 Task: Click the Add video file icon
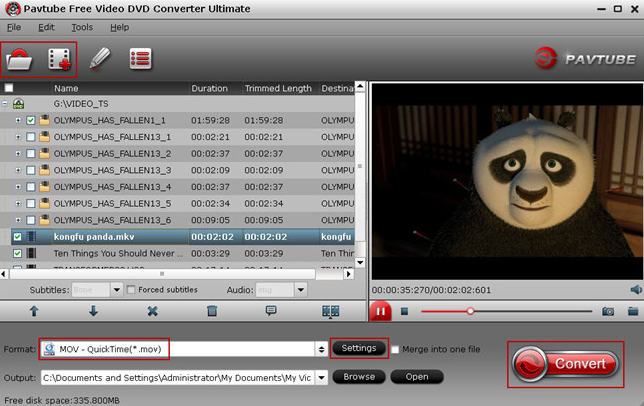60,60
